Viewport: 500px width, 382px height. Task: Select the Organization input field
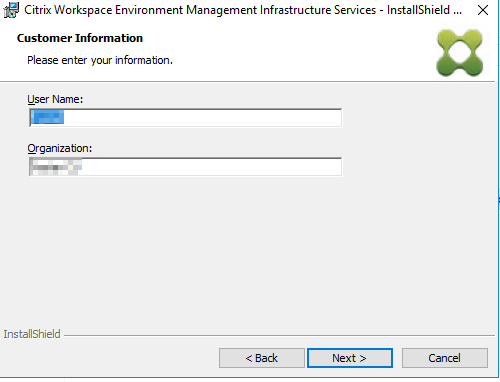point(185,166)
